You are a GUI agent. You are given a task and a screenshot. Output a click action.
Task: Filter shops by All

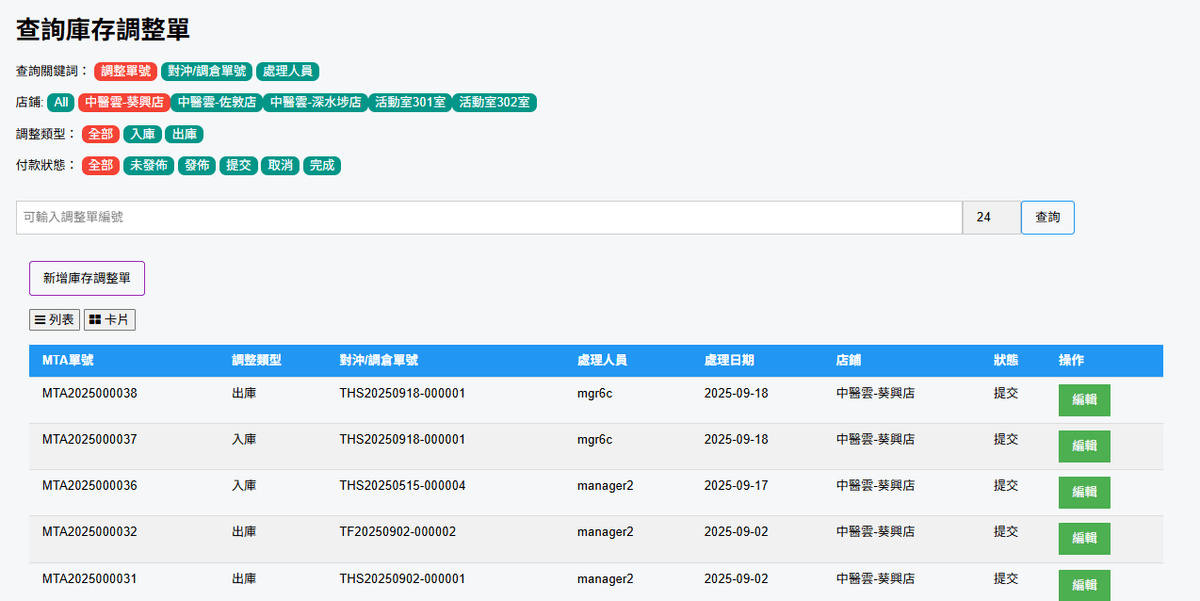coord(61,102)
